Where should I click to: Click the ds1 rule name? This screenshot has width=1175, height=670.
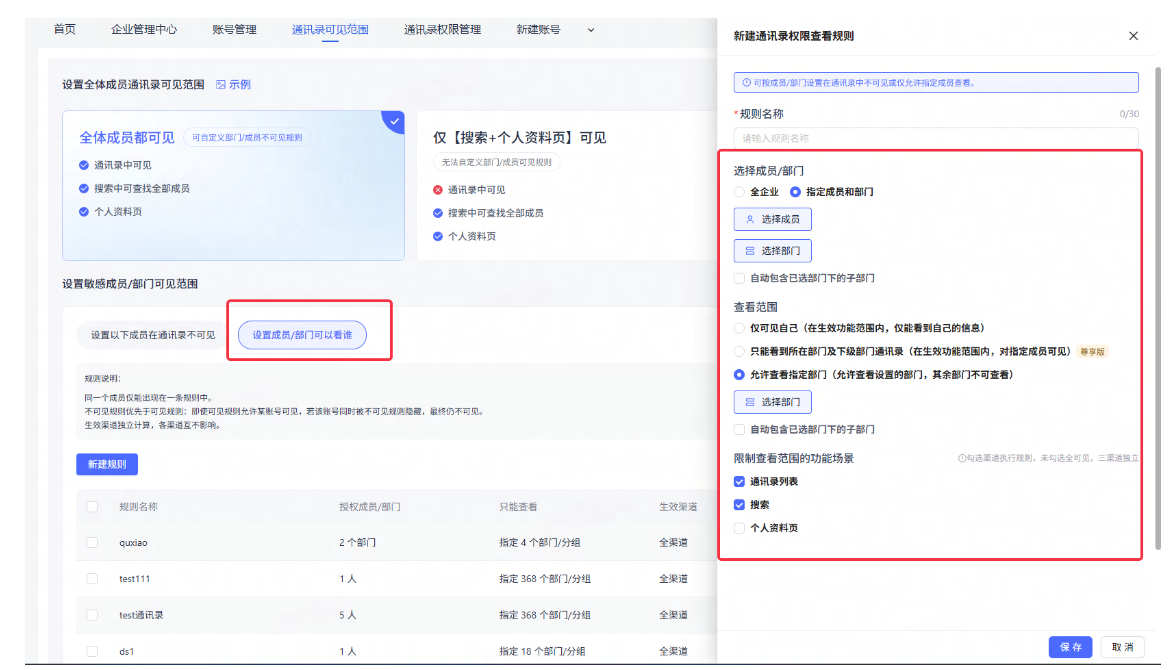coord(127,651)
